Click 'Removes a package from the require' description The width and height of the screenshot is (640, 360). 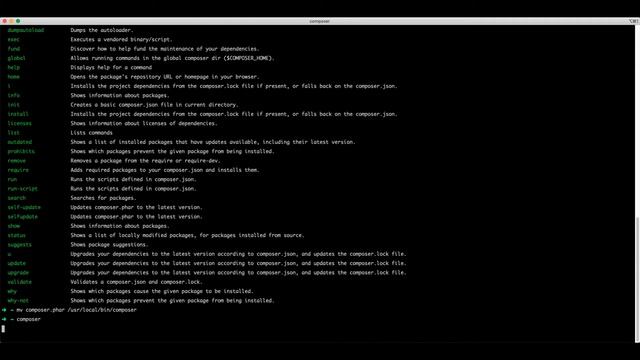145,161
